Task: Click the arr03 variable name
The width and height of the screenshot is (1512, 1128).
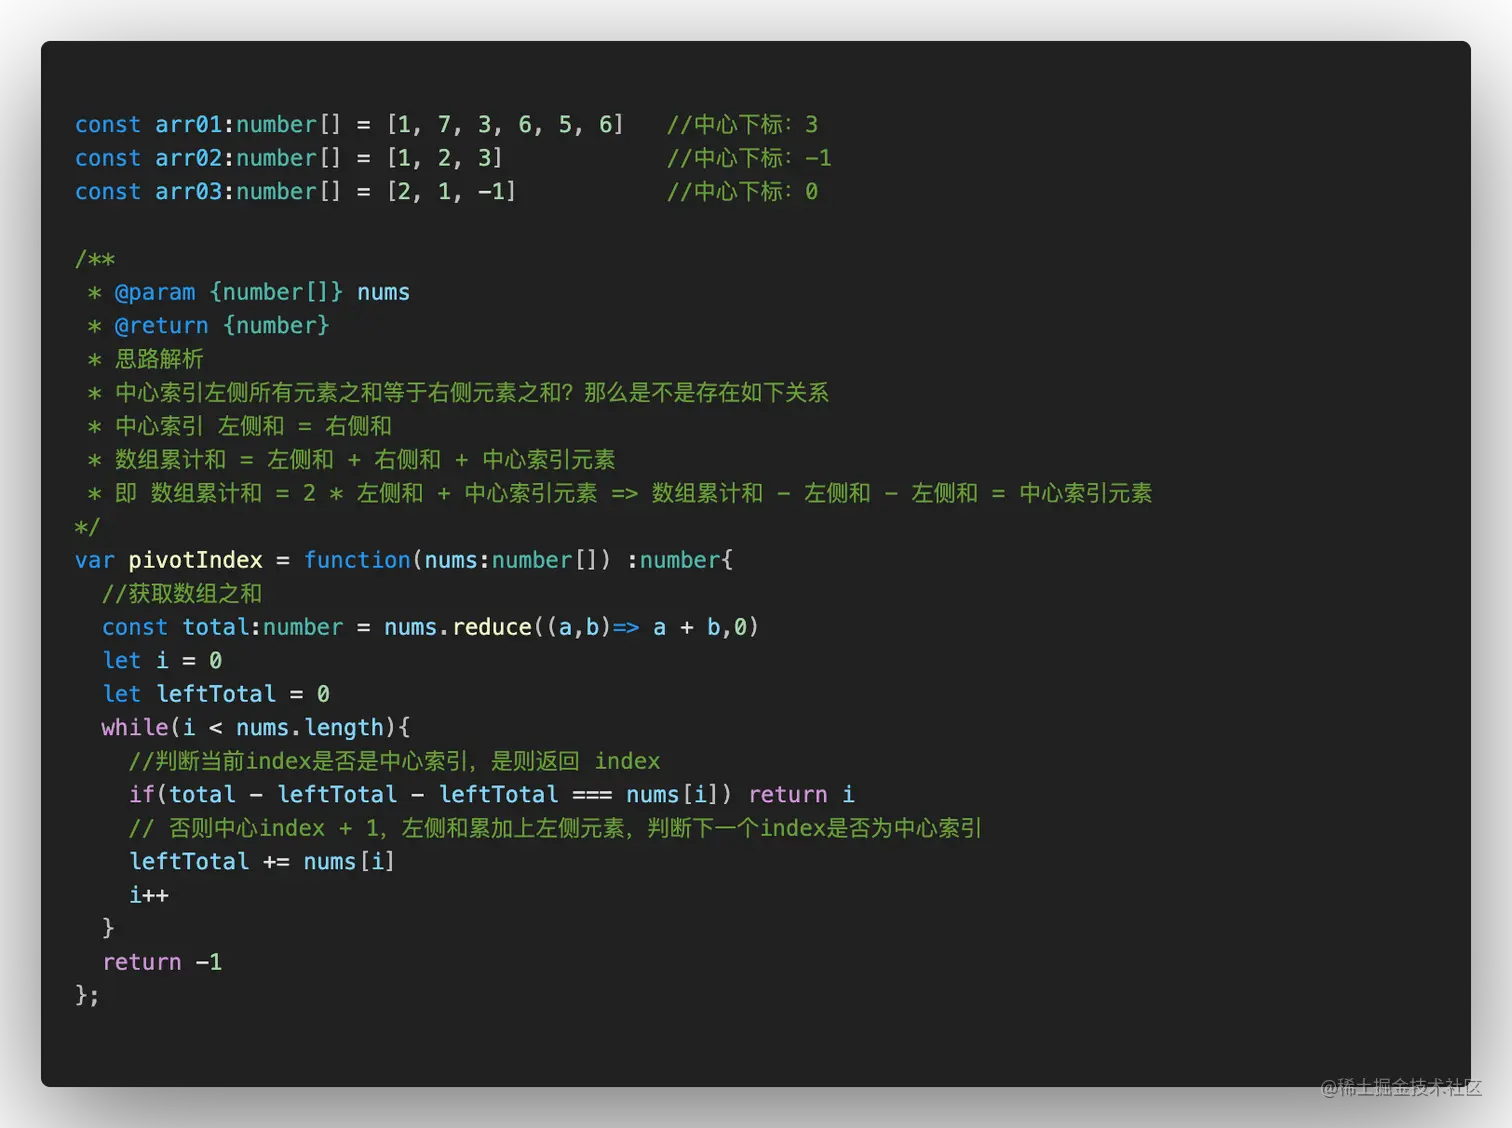Action: point(188,192)
